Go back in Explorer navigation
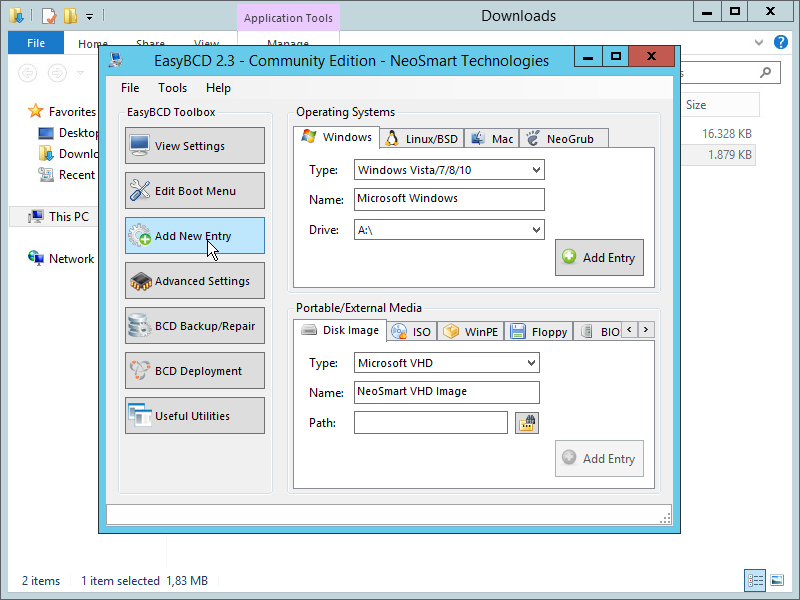The height and width of the screenshot is (600, 800). click(28, 73)
